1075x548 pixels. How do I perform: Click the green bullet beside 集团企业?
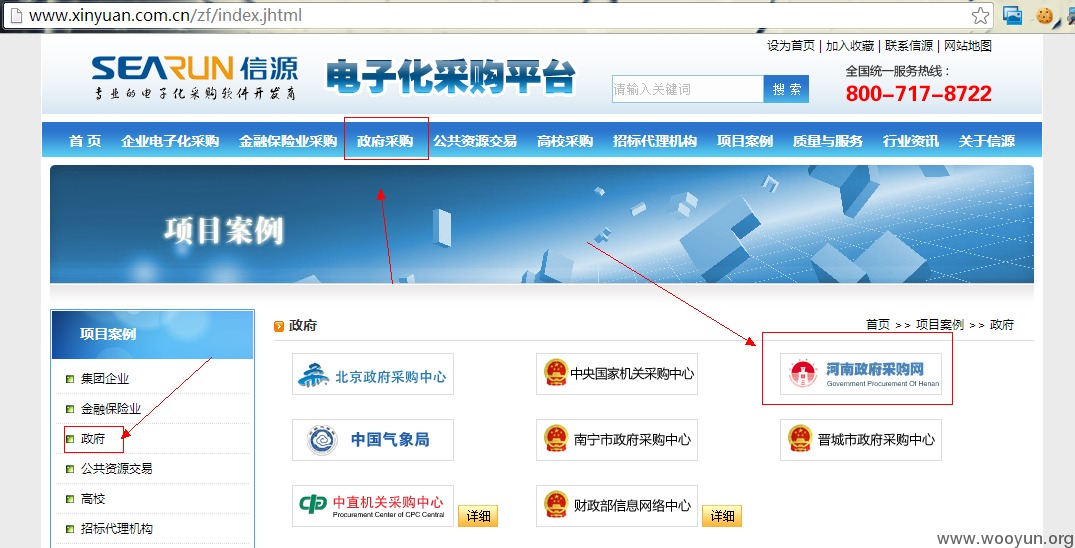point(69,379)
